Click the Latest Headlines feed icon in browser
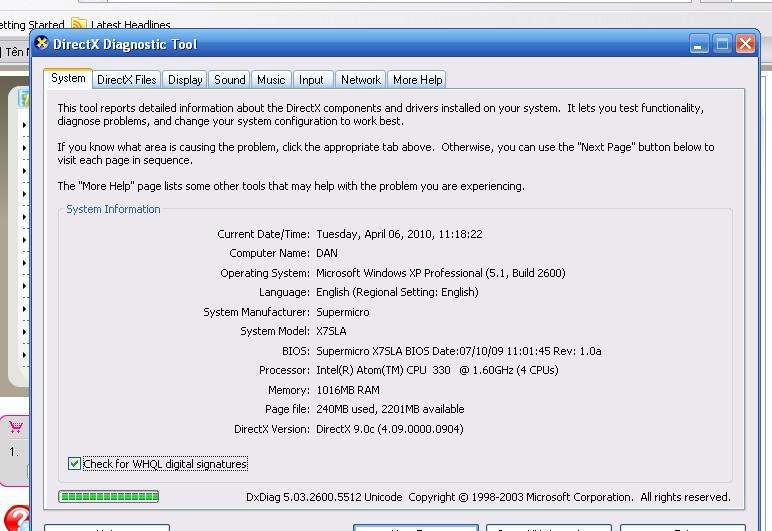The height and width of the screenshot is (531, 772). point(78,24)
